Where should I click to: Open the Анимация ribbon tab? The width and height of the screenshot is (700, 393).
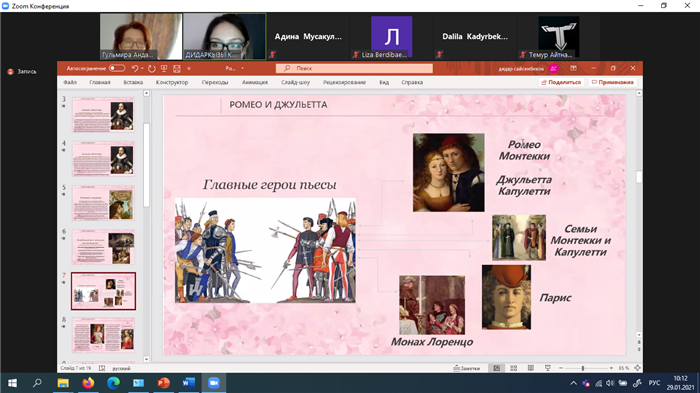click(x=255, y=82)
